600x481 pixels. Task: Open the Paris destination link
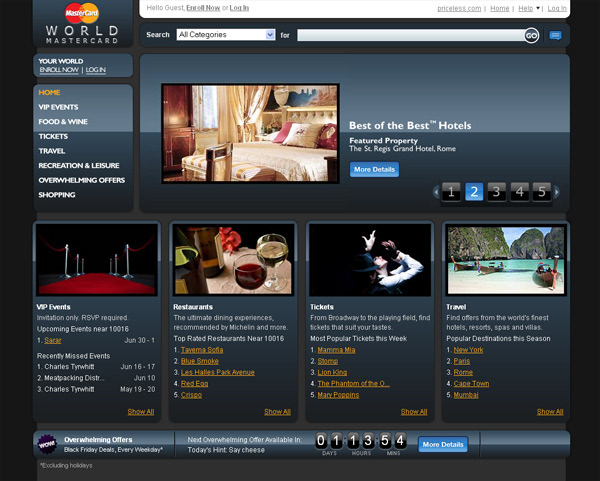pyautogui.click(x=462, y=361)
